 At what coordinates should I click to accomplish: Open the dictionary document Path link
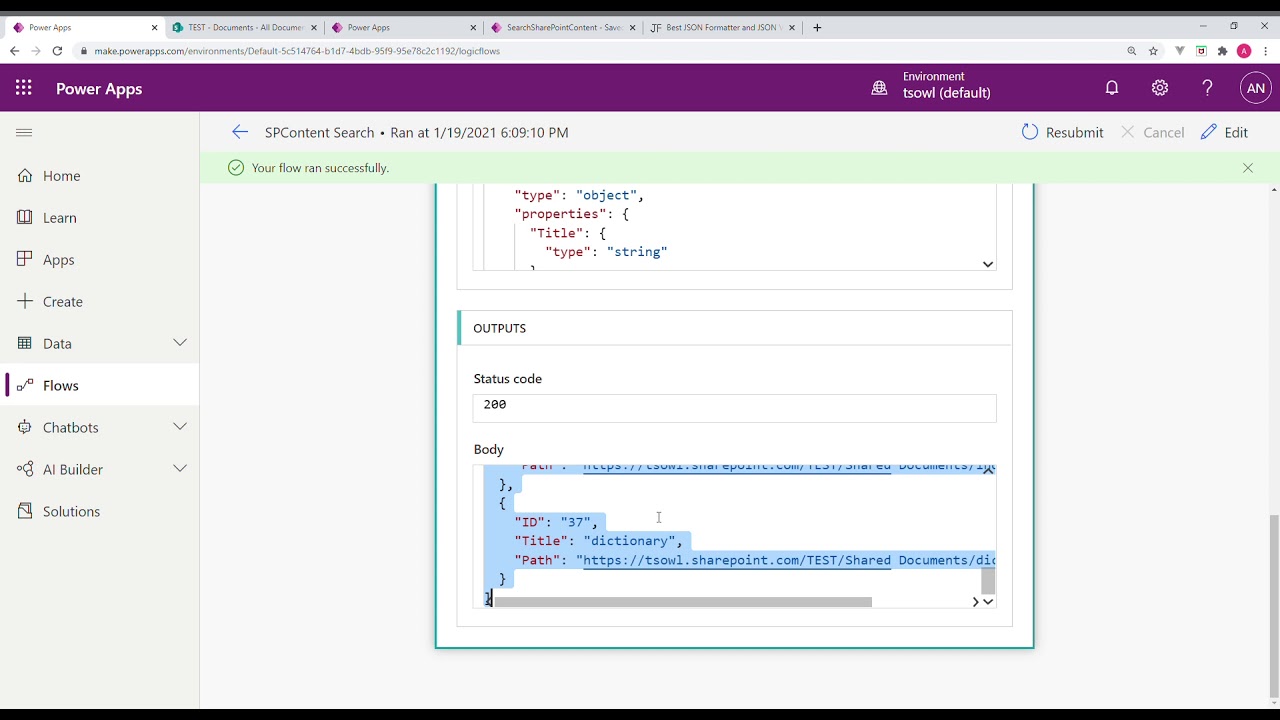coord(789,560)
